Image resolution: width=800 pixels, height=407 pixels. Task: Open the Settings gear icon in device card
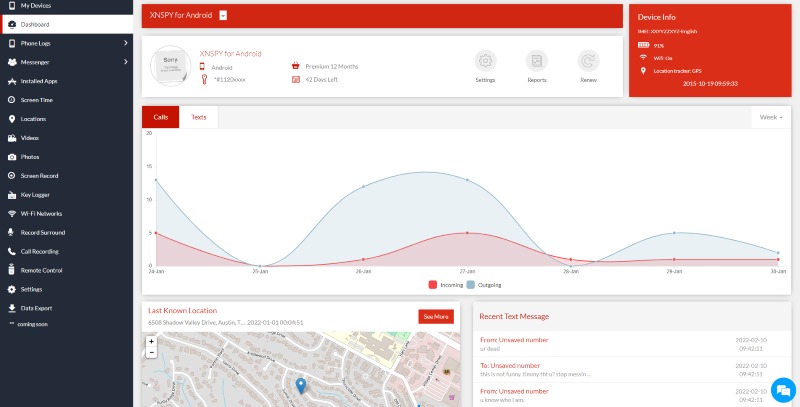(x=485, y=60)
